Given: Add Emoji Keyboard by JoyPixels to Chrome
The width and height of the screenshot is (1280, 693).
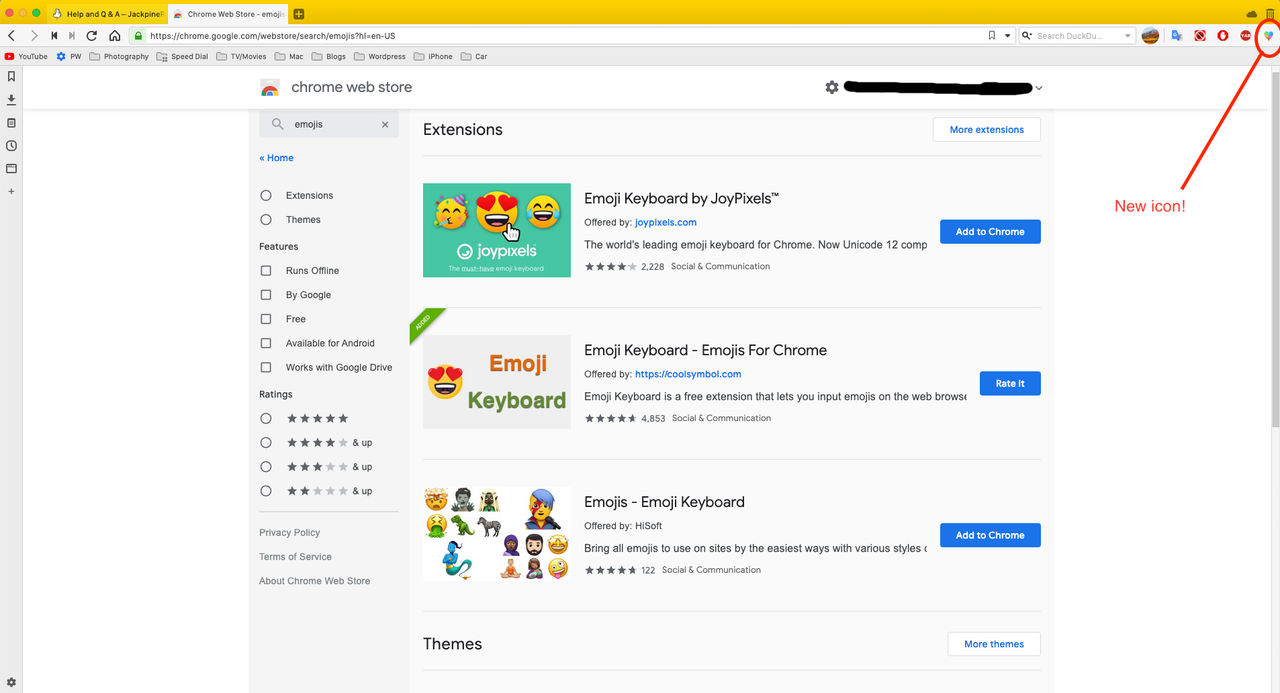Looking at the screenshot, I should coord(990,232).
